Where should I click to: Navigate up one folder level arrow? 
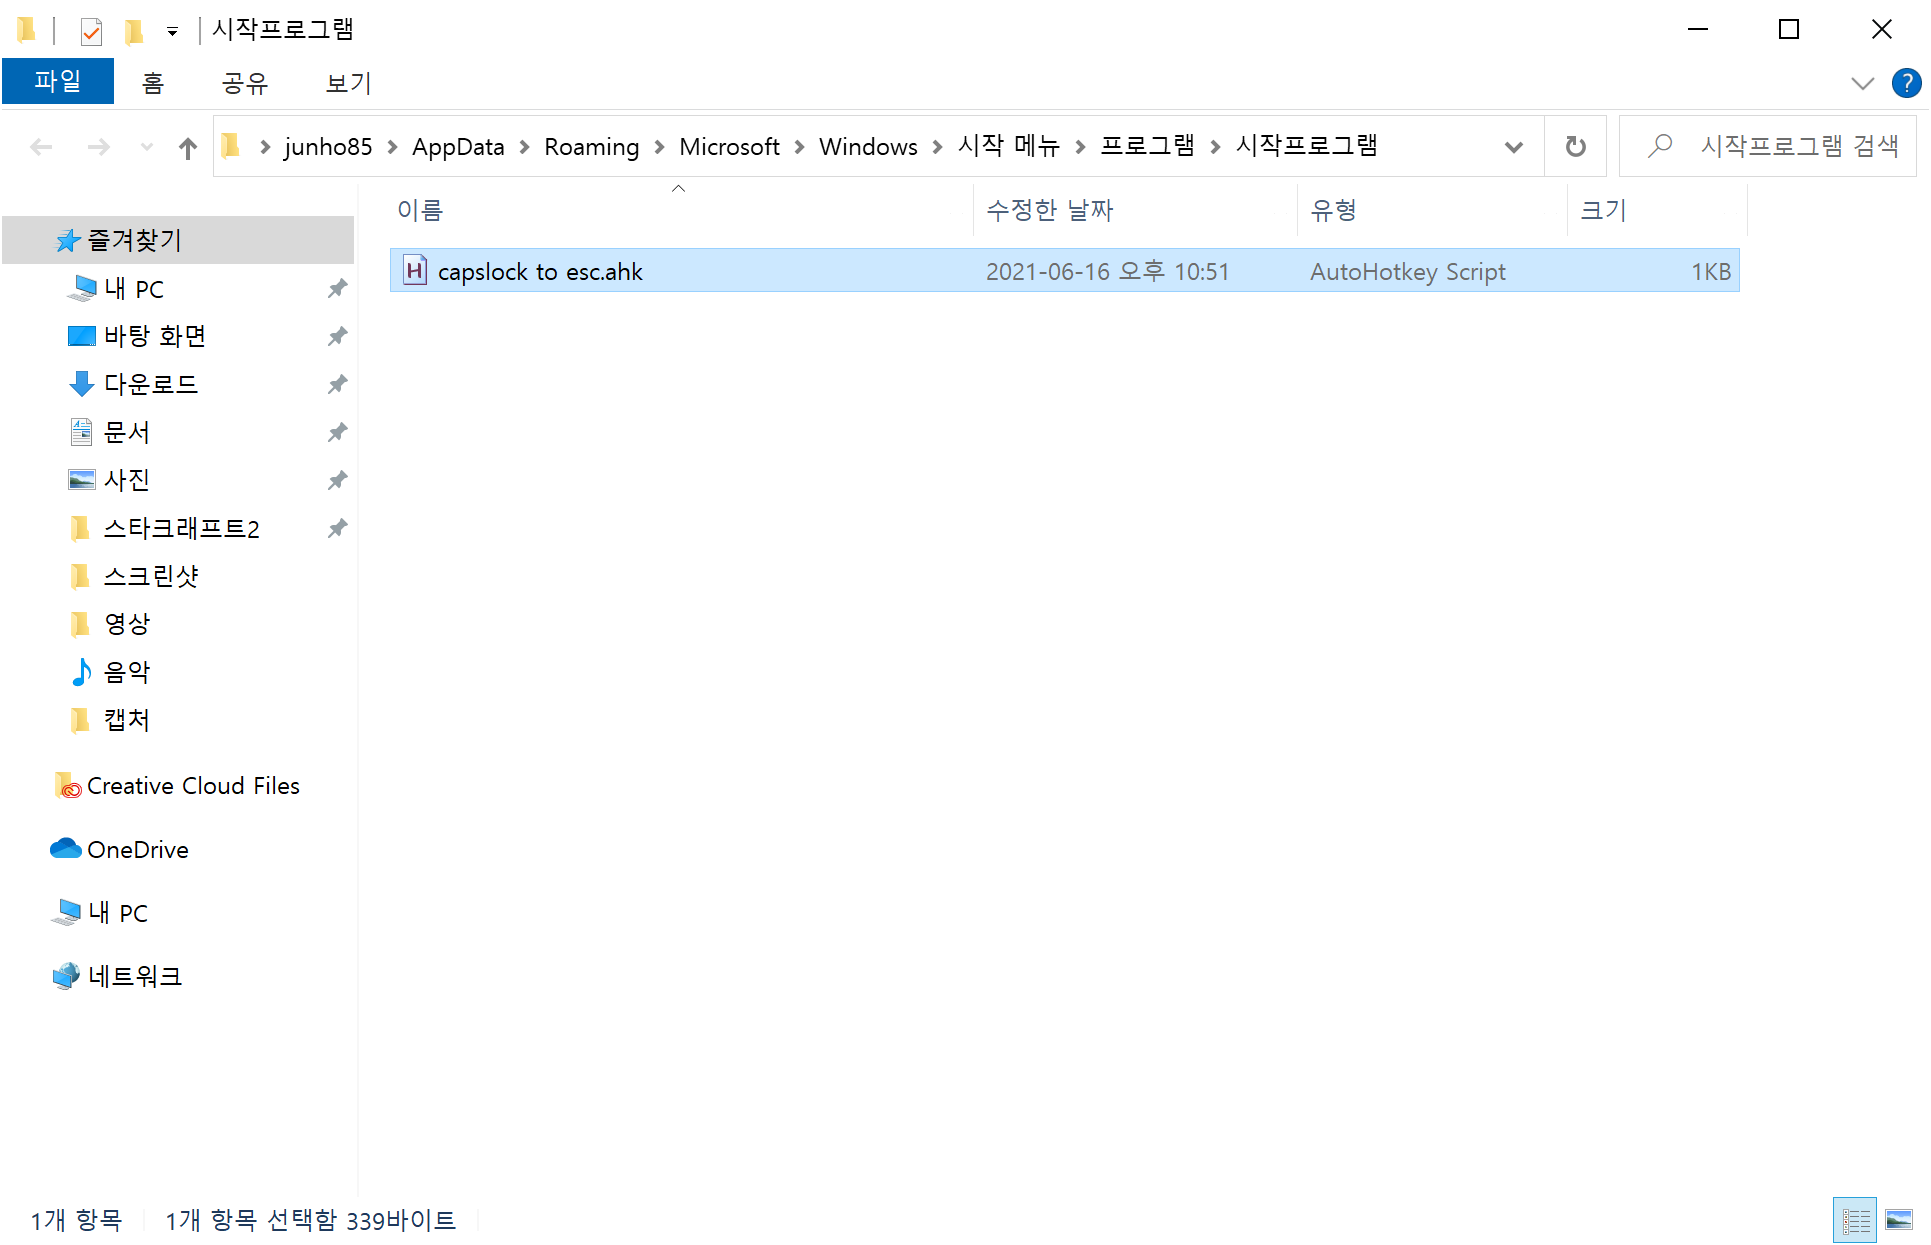tap(187, 148)
